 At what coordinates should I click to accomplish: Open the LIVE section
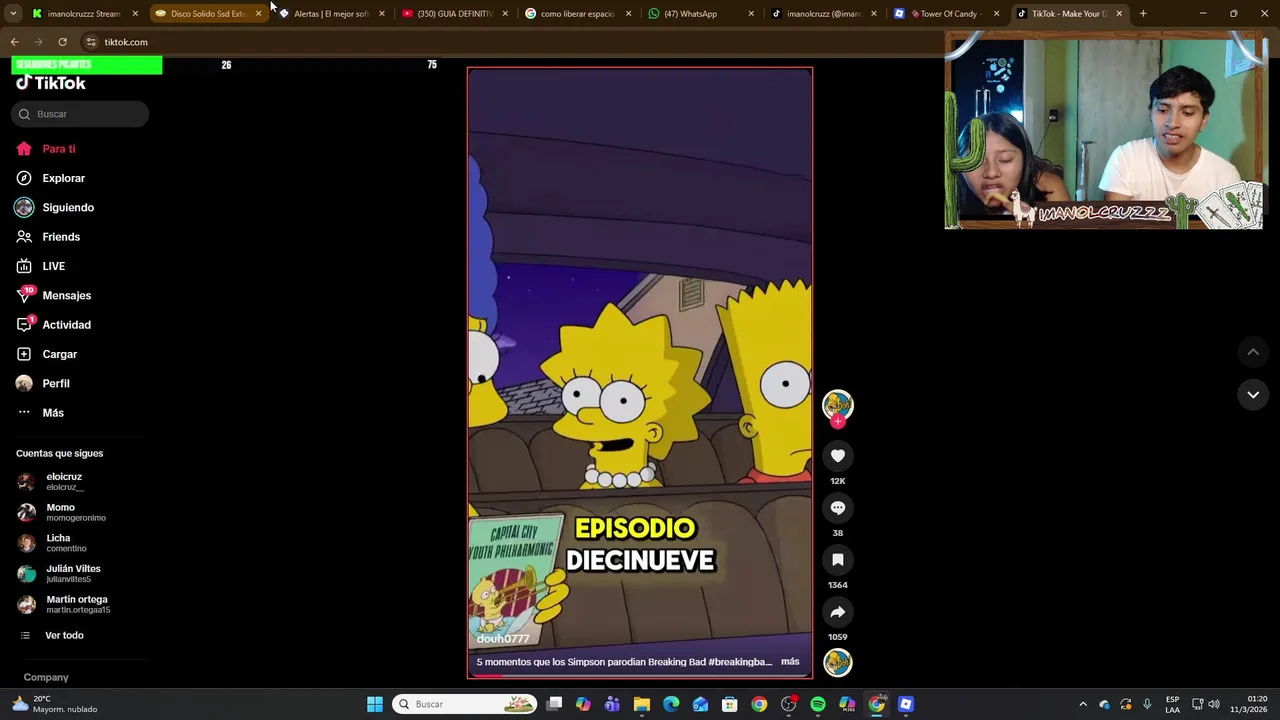[x=40, y=266]
